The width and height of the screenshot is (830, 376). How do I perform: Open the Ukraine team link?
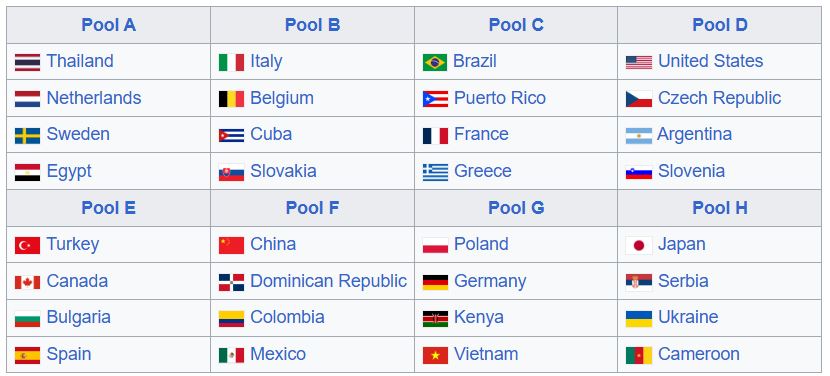688,317
